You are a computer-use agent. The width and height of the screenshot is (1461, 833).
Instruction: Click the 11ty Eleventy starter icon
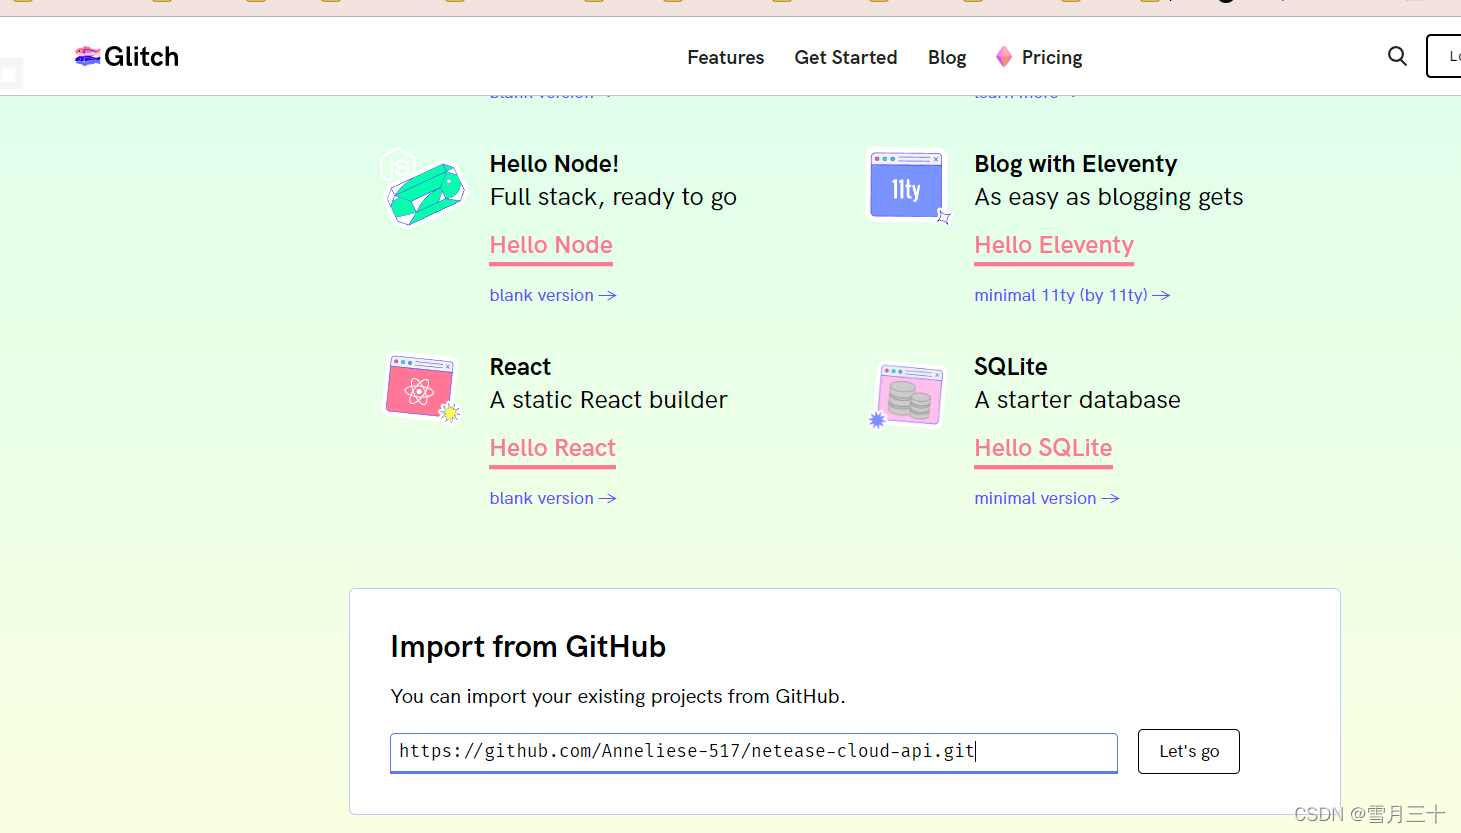point(908,187)
